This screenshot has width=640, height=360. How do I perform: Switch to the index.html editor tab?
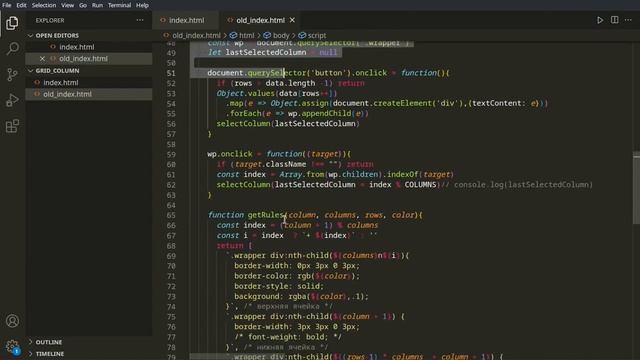point(187,20)
